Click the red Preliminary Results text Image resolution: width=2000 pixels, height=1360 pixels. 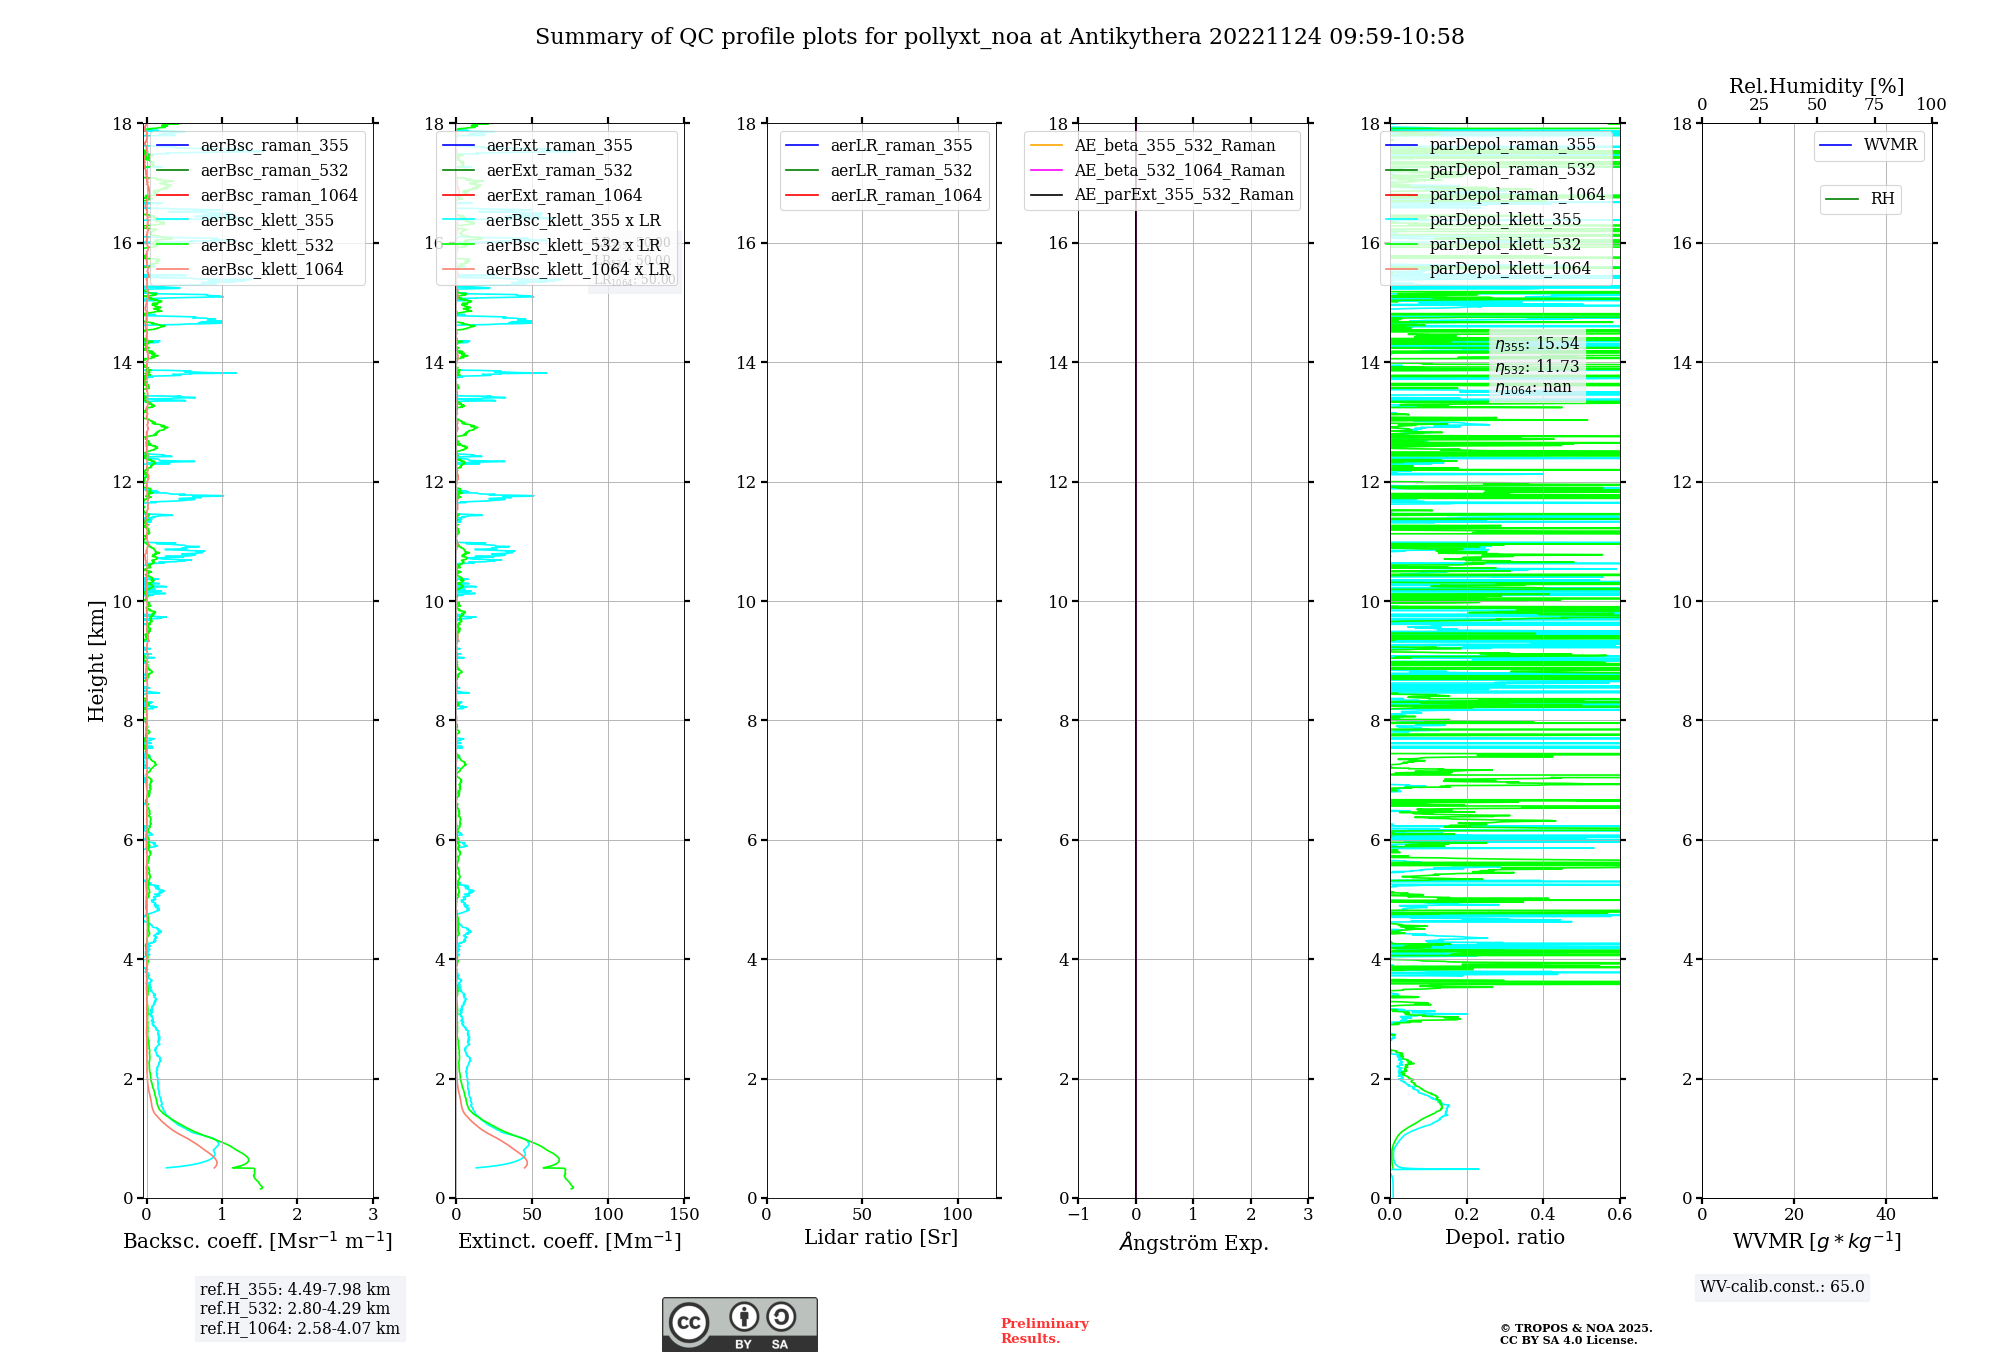click(x=1044, y=1331)
